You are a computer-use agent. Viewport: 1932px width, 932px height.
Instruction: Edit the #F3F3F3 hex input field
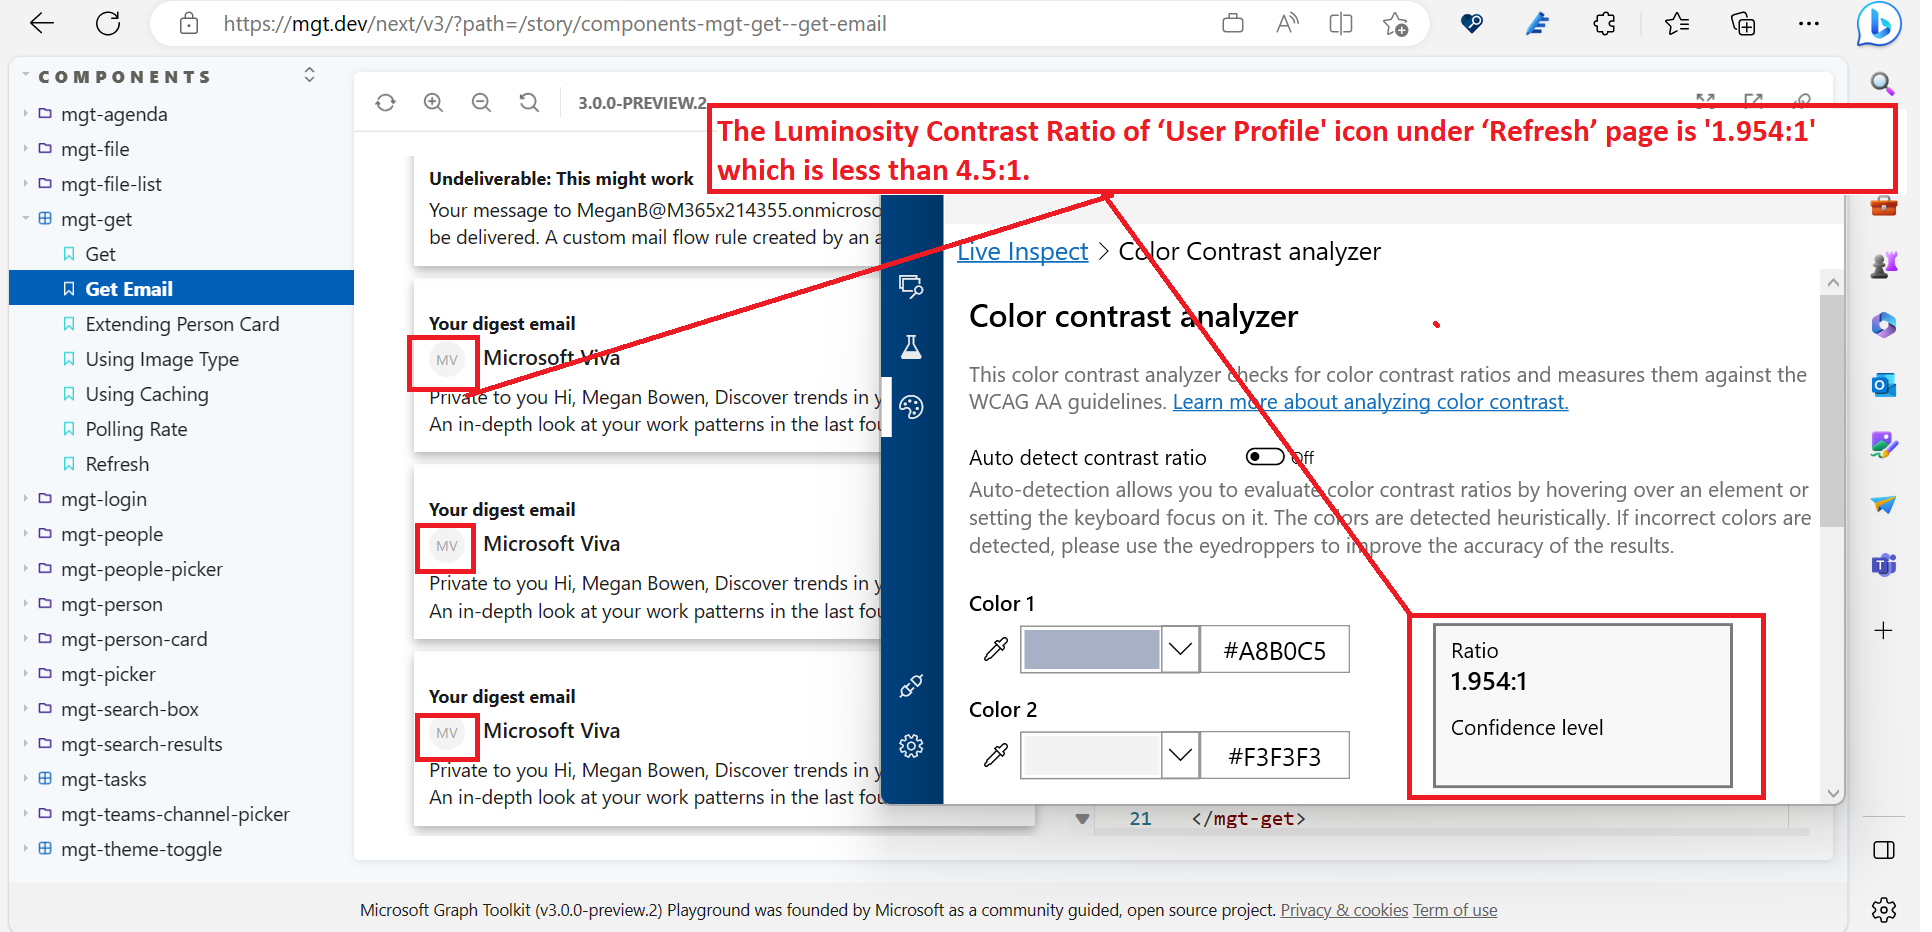tap(1274, 755)
